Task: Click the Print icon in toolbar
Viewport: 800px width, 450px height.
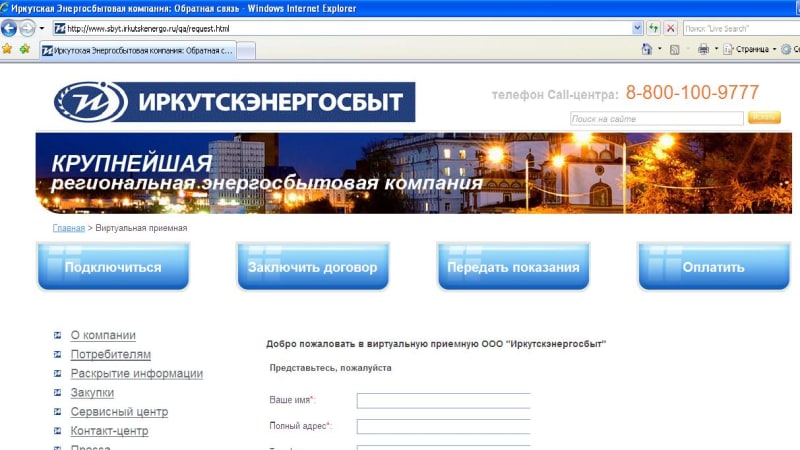Action: pos(704,49)
